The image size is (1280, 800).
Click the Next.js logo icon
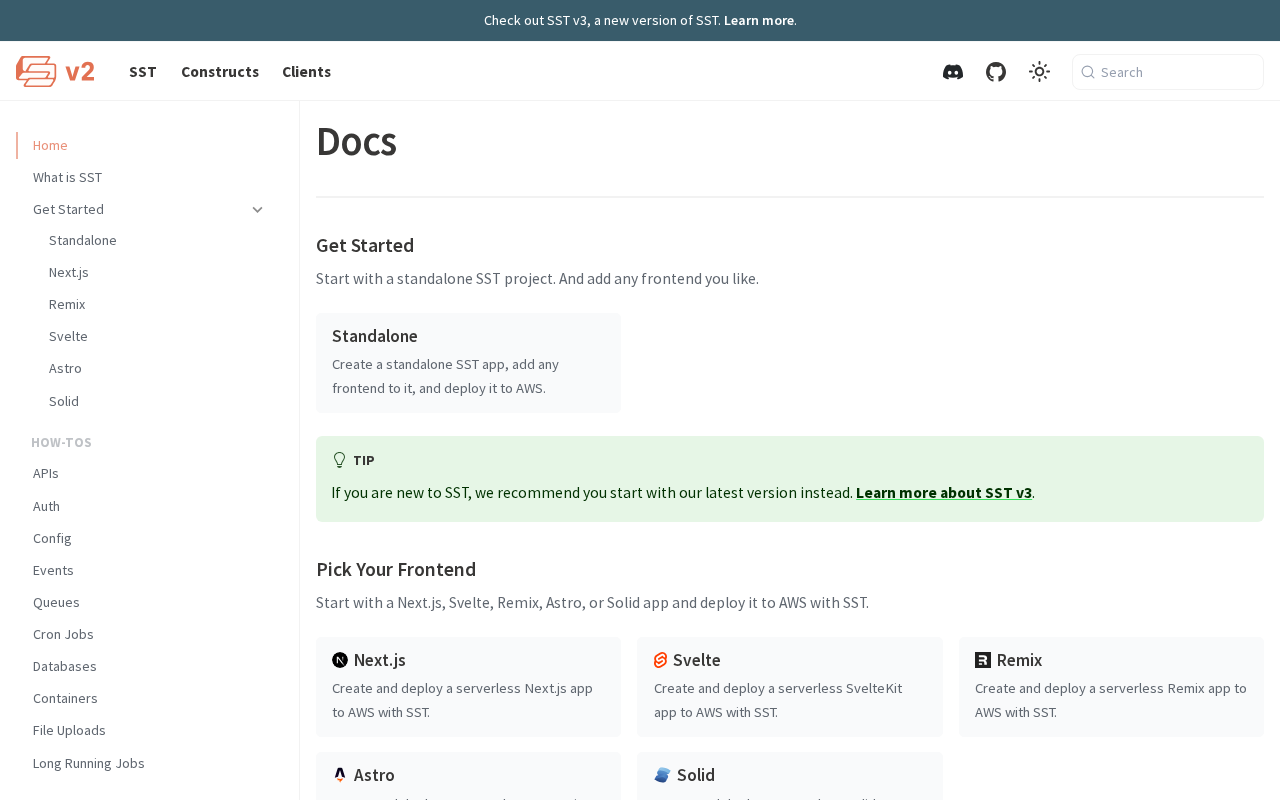(340, 660)
